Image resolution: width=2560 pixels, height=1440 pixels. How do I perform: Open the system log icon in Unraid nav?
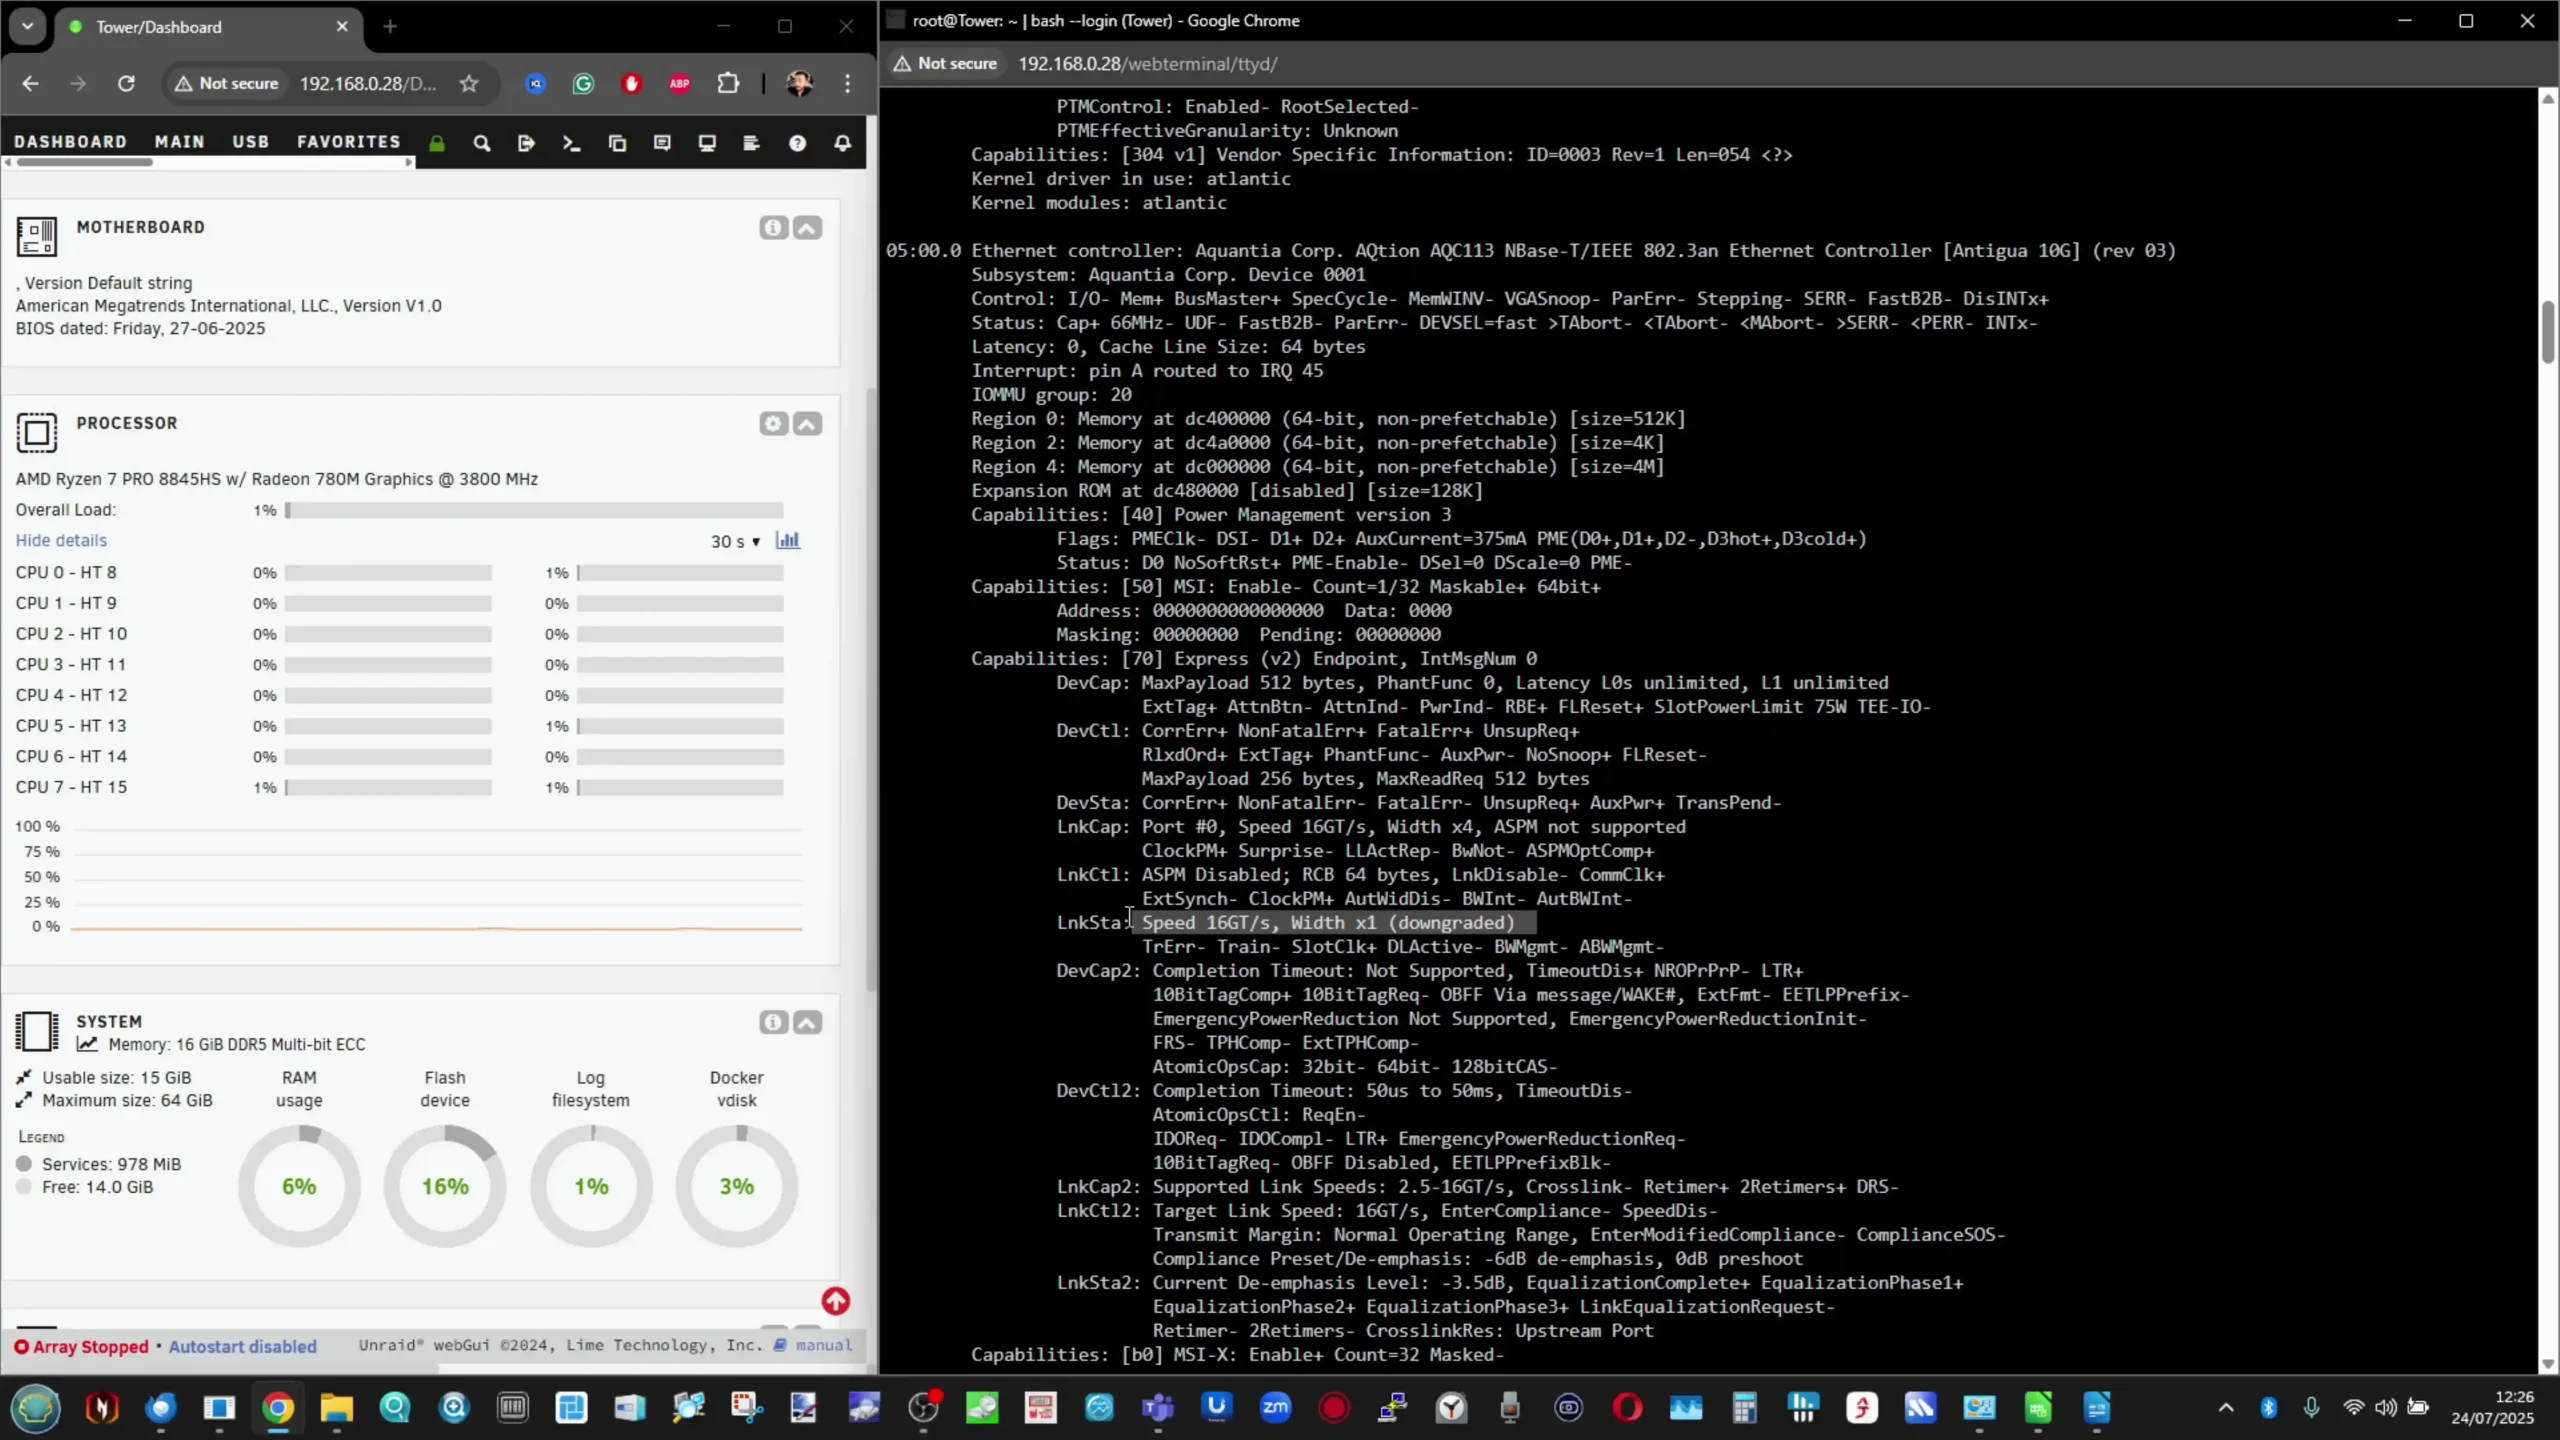coord(752,143)
